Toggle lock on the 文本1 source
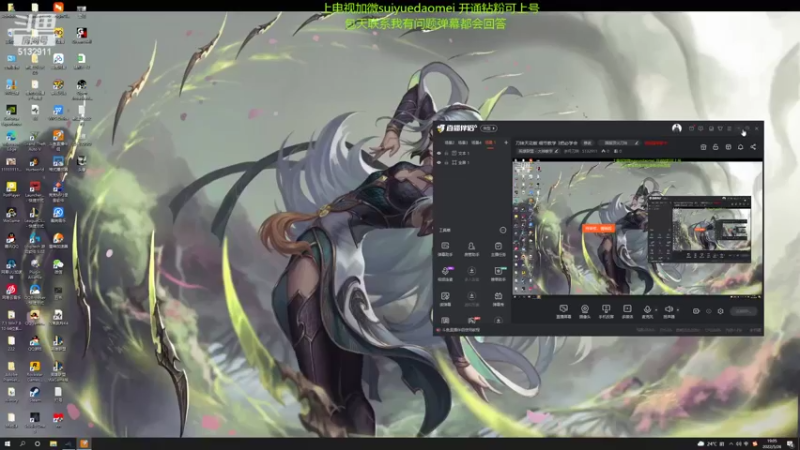800x450 pixels. pyautogui.click(x=446, y=153)
